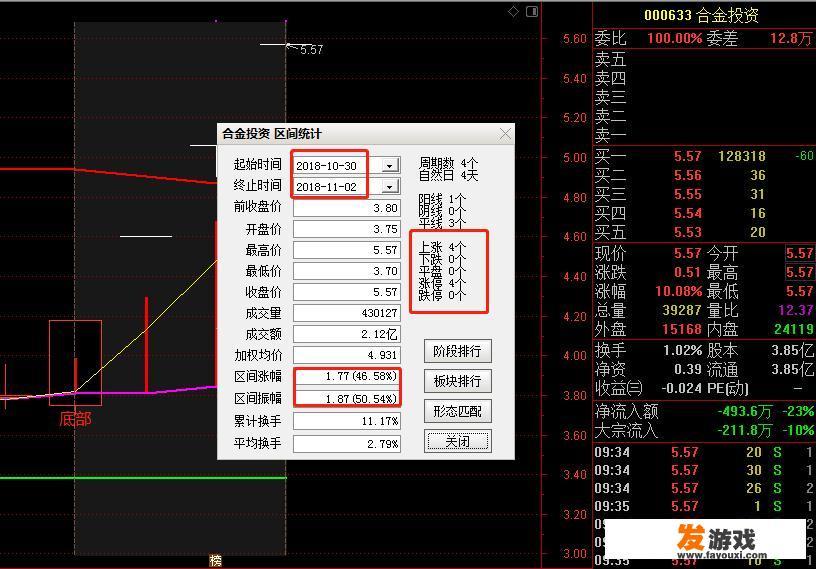Click 收益(三) value -0.024
The width and height of the screenshot is (816, 569).
[681, 389]
